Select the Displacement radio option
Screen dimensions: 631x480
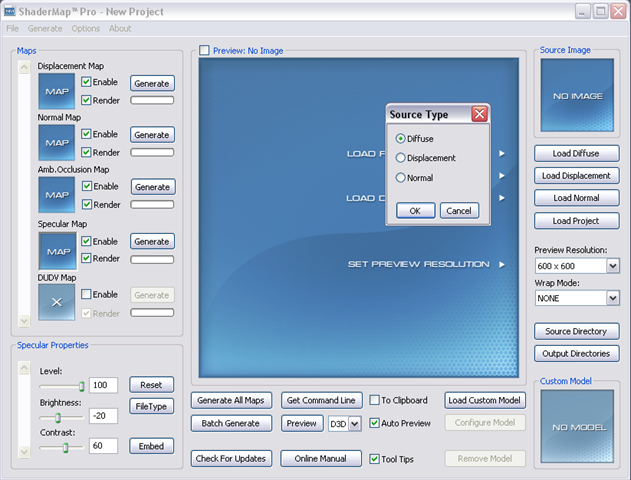click(401, 158)
